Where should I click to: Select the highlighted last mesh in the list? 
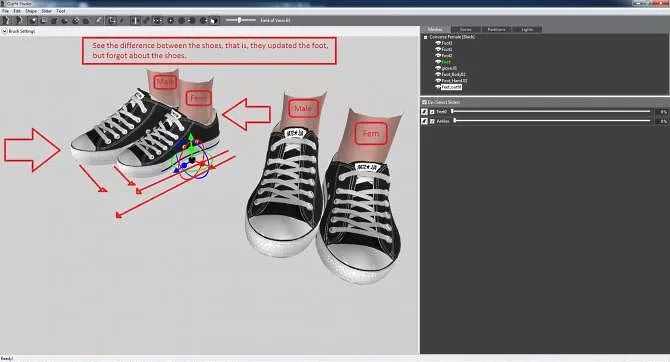451,87
